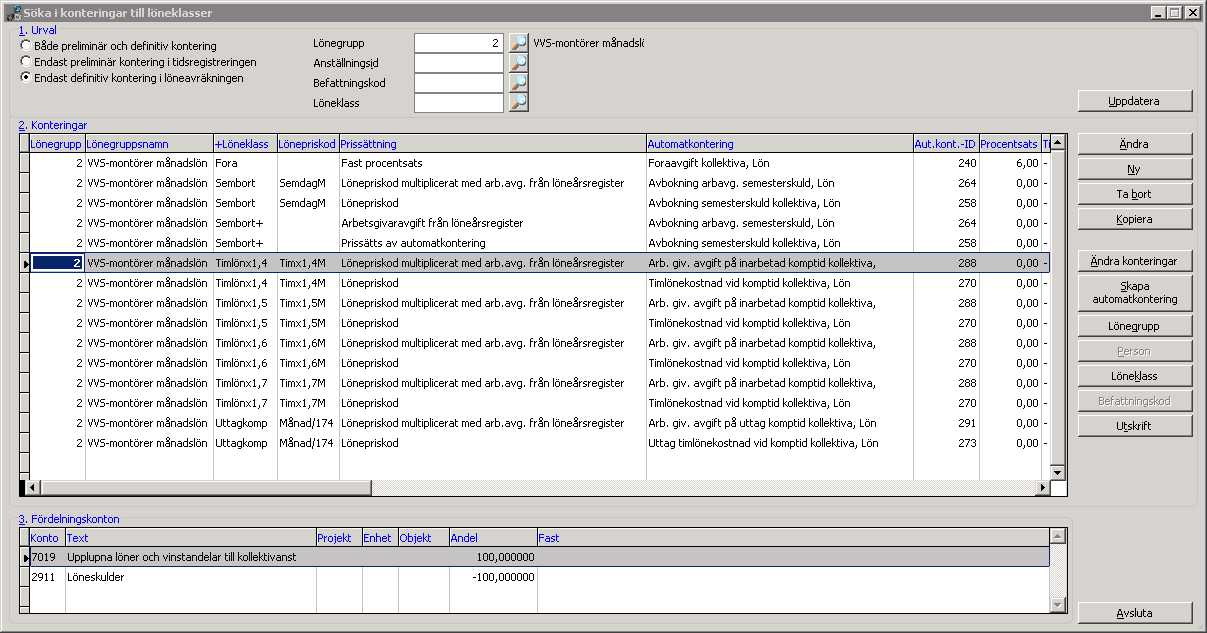
Task: Click the Kopiera button
Action: pyautogui.click(x=1135, y=219)
